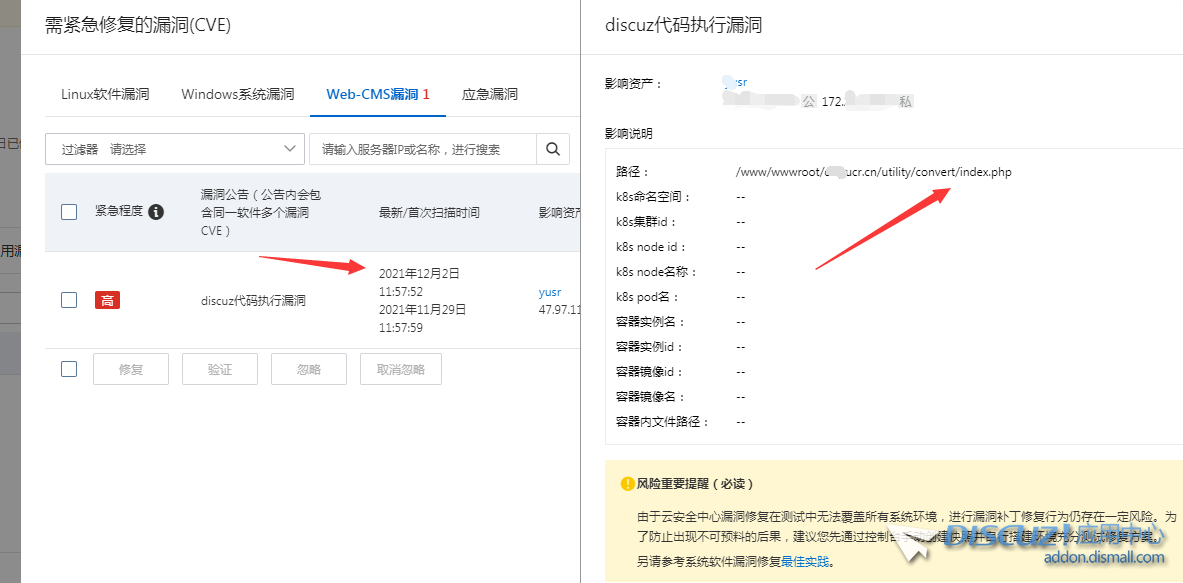Click the yellow warning icon in risk notice
This screenshot has width=1183, height=583.
click(x=627, y=484)
